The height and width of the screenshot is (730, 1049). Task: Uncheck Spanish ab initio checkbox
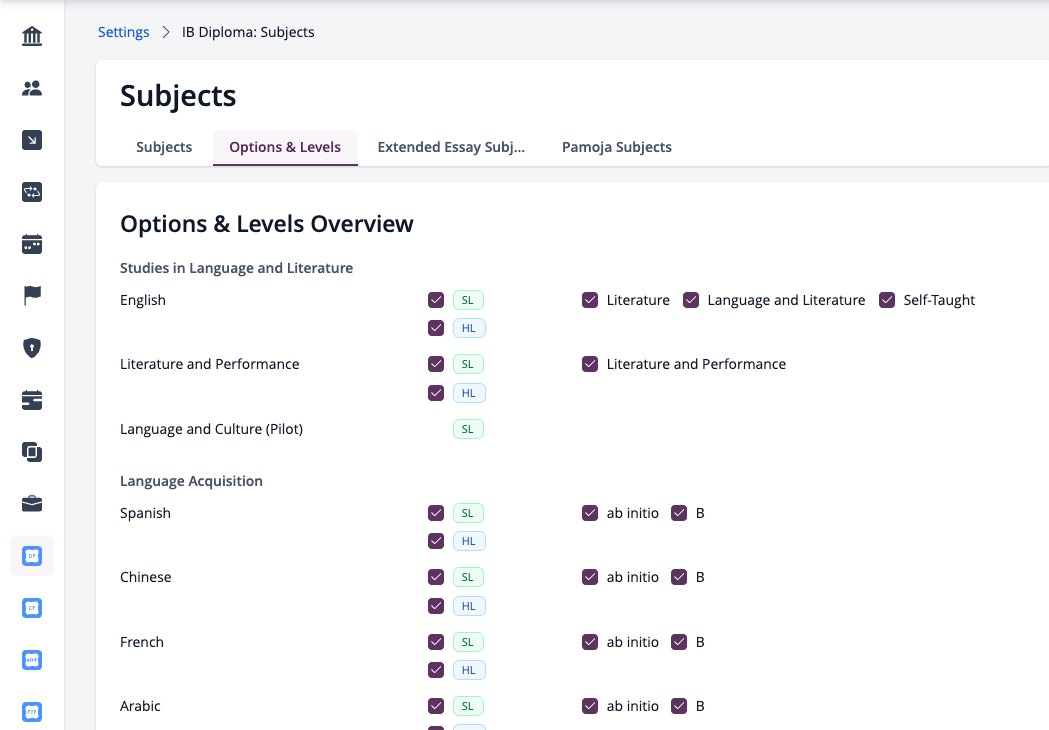pos(589,513)
